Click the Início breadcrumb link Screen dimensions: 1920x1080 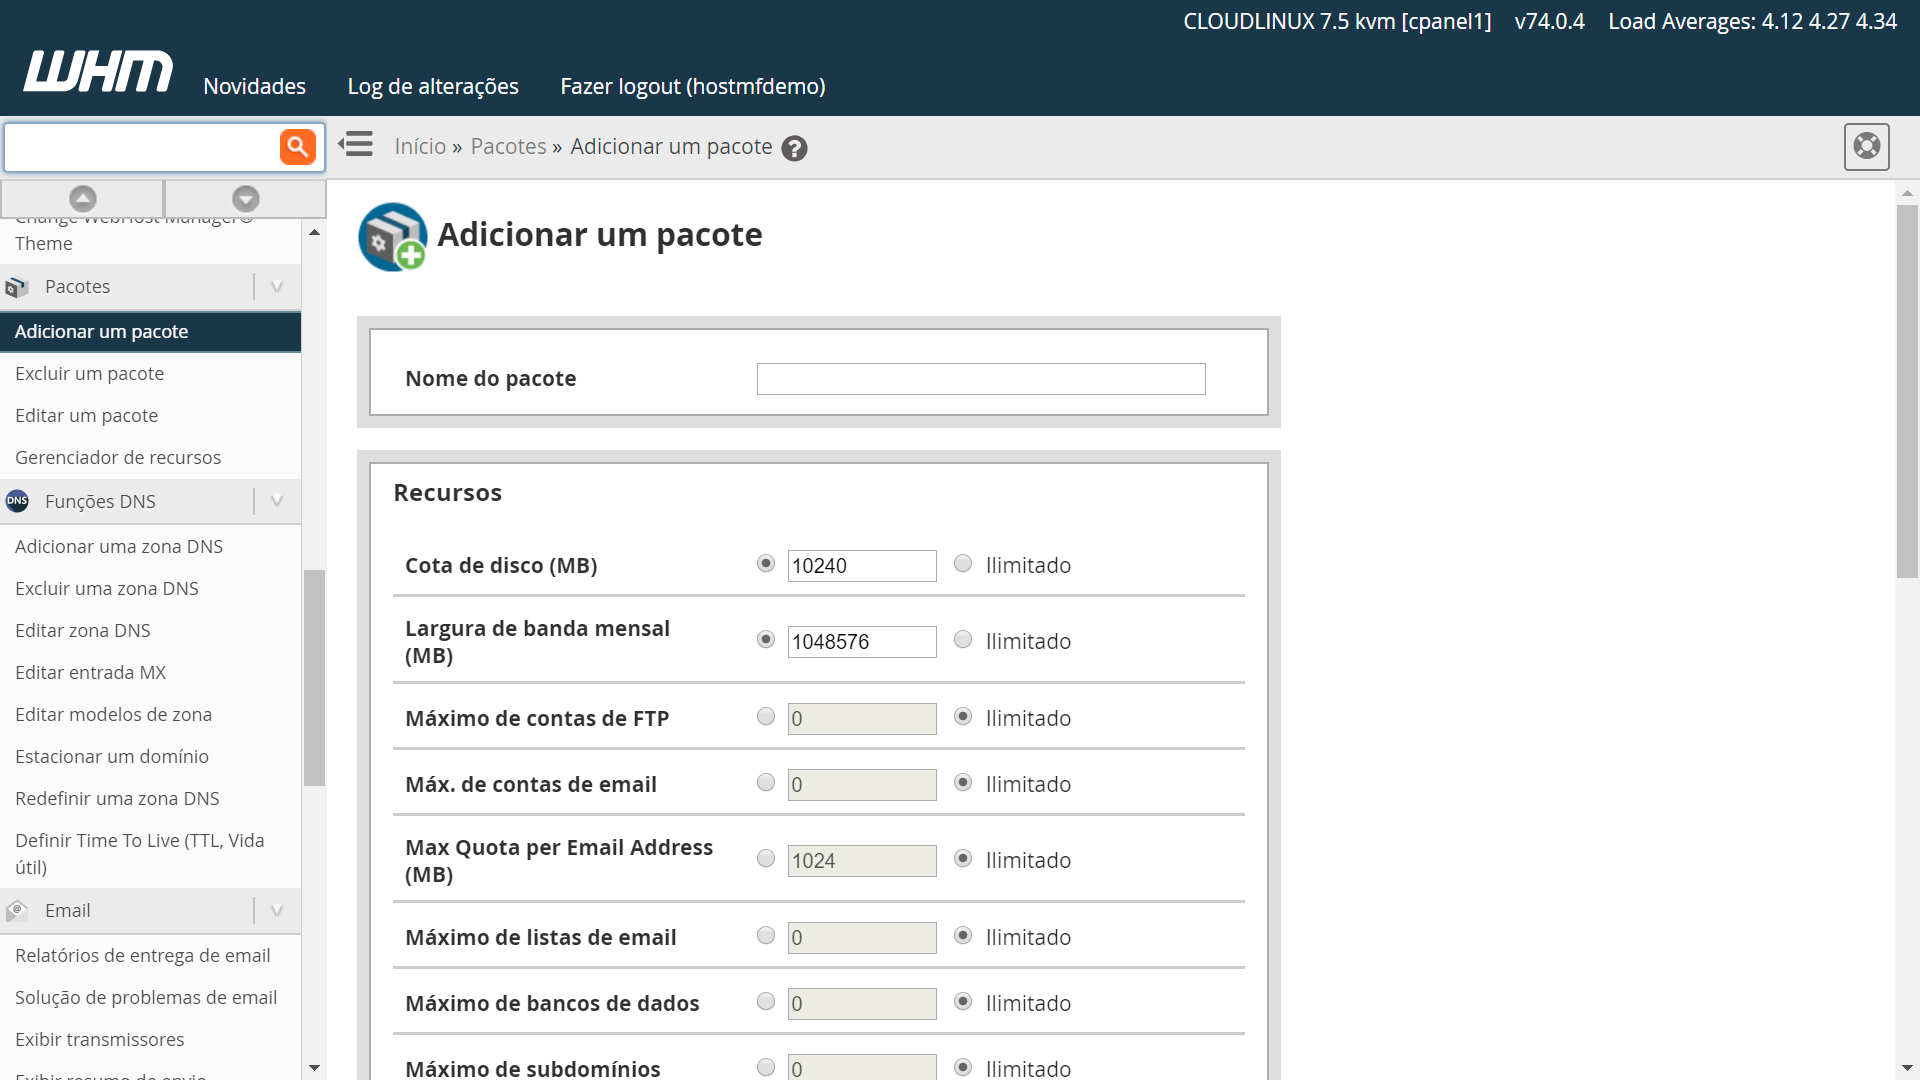click(x=420, y=146)
